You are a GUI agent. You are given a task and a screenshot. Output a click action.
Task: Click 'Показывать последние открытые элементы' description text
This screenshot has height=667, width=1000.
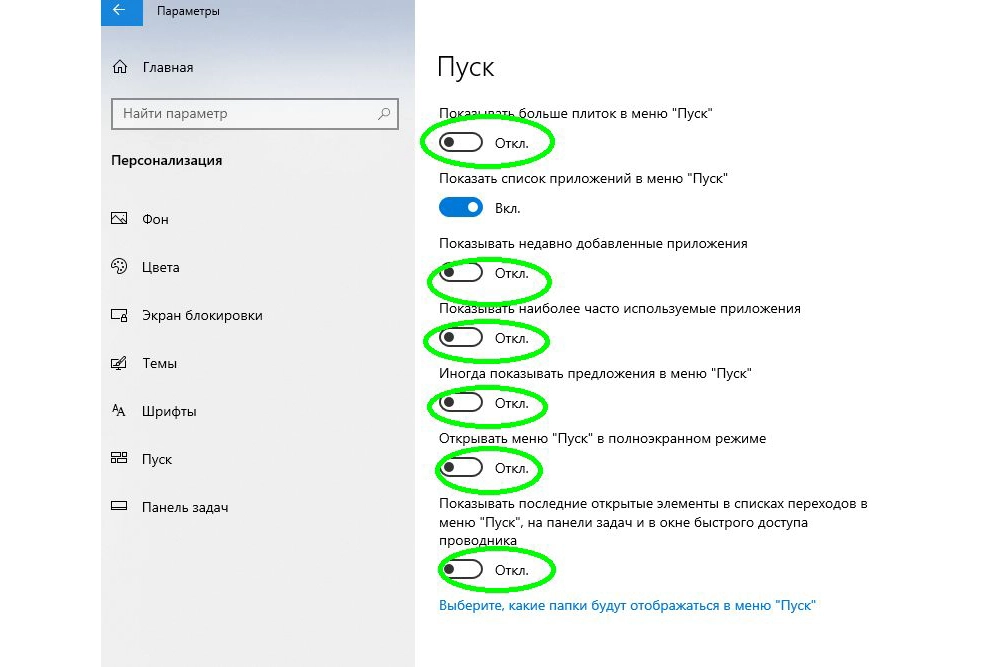point(653,522)
